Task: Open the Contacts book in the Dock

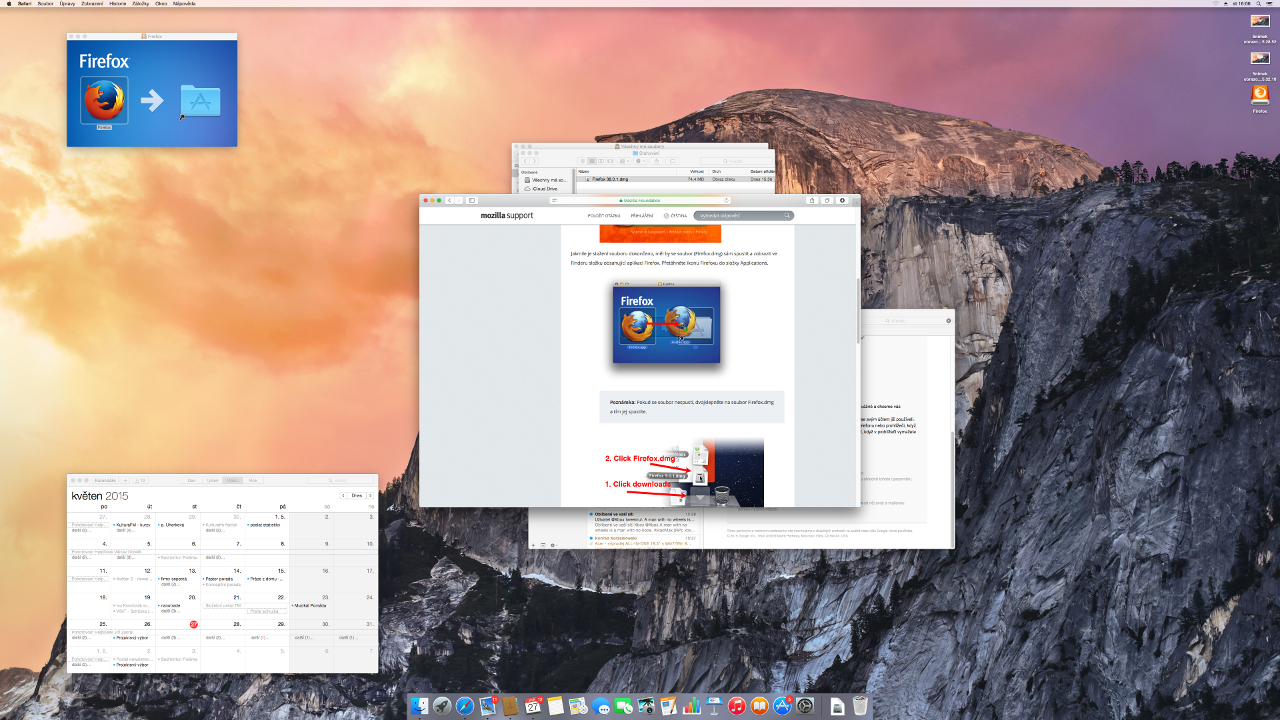Action: (511, 705)
